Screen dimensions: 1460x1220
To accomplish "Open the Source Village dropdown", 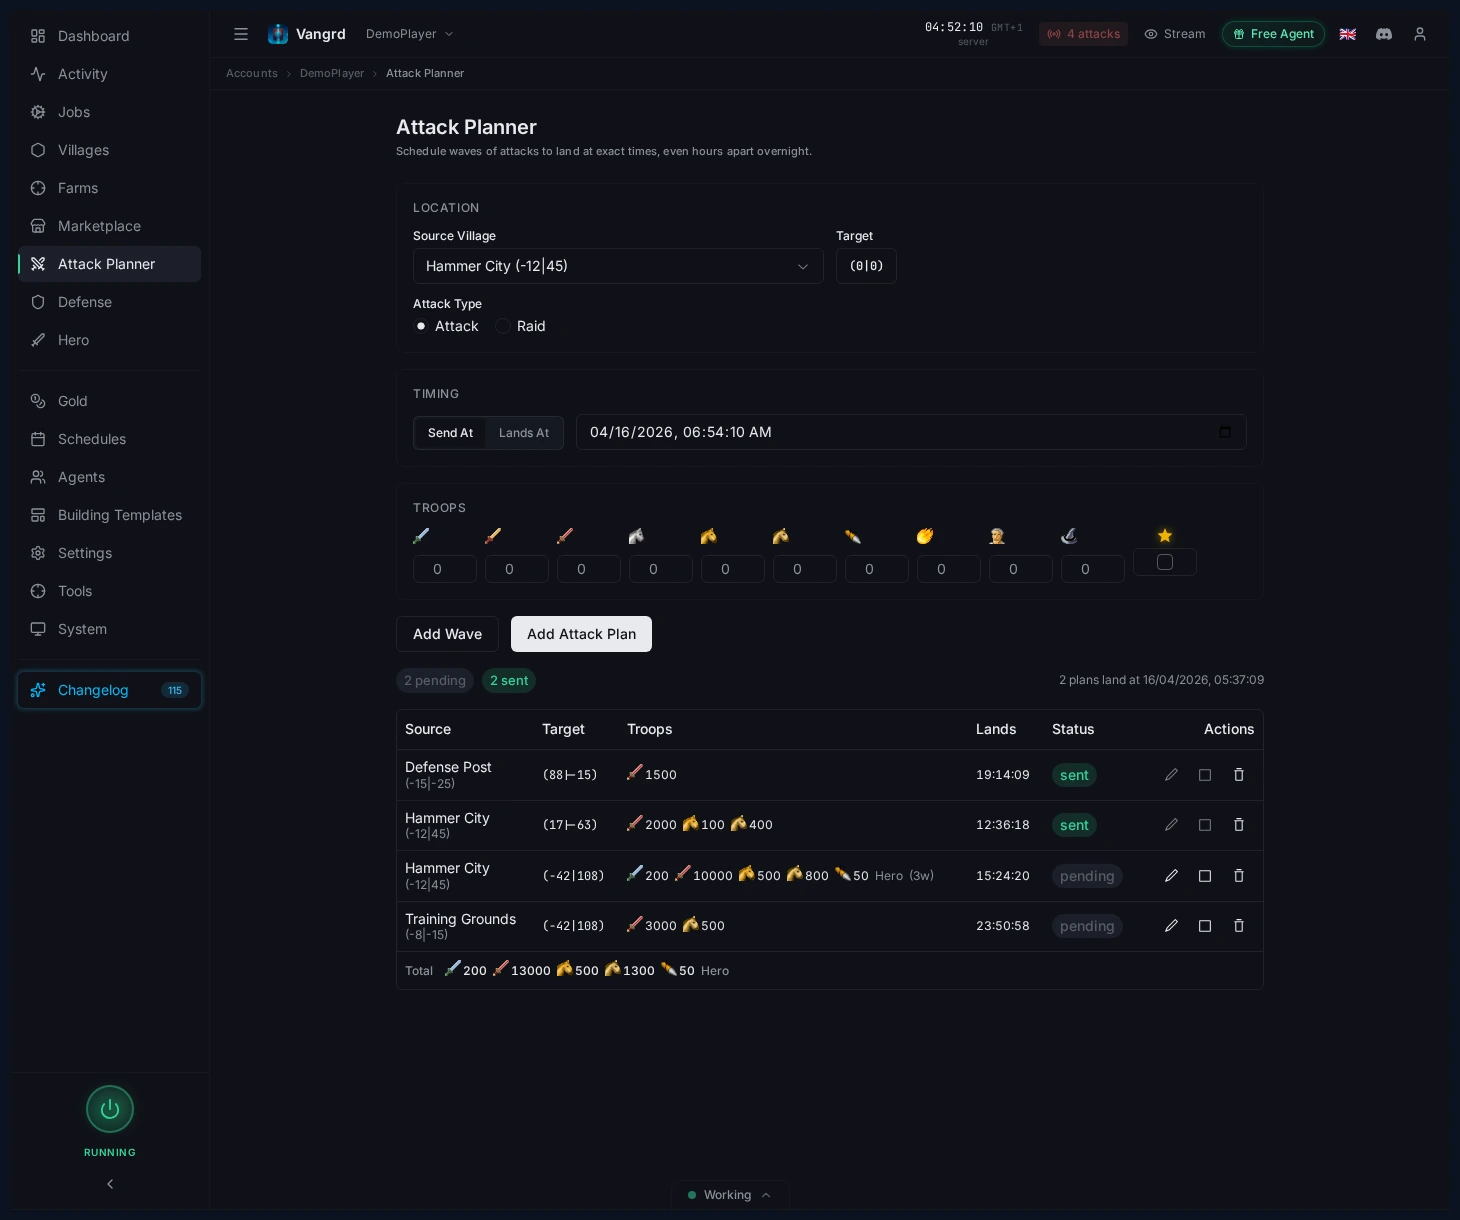I will click(x=618, y=266).
